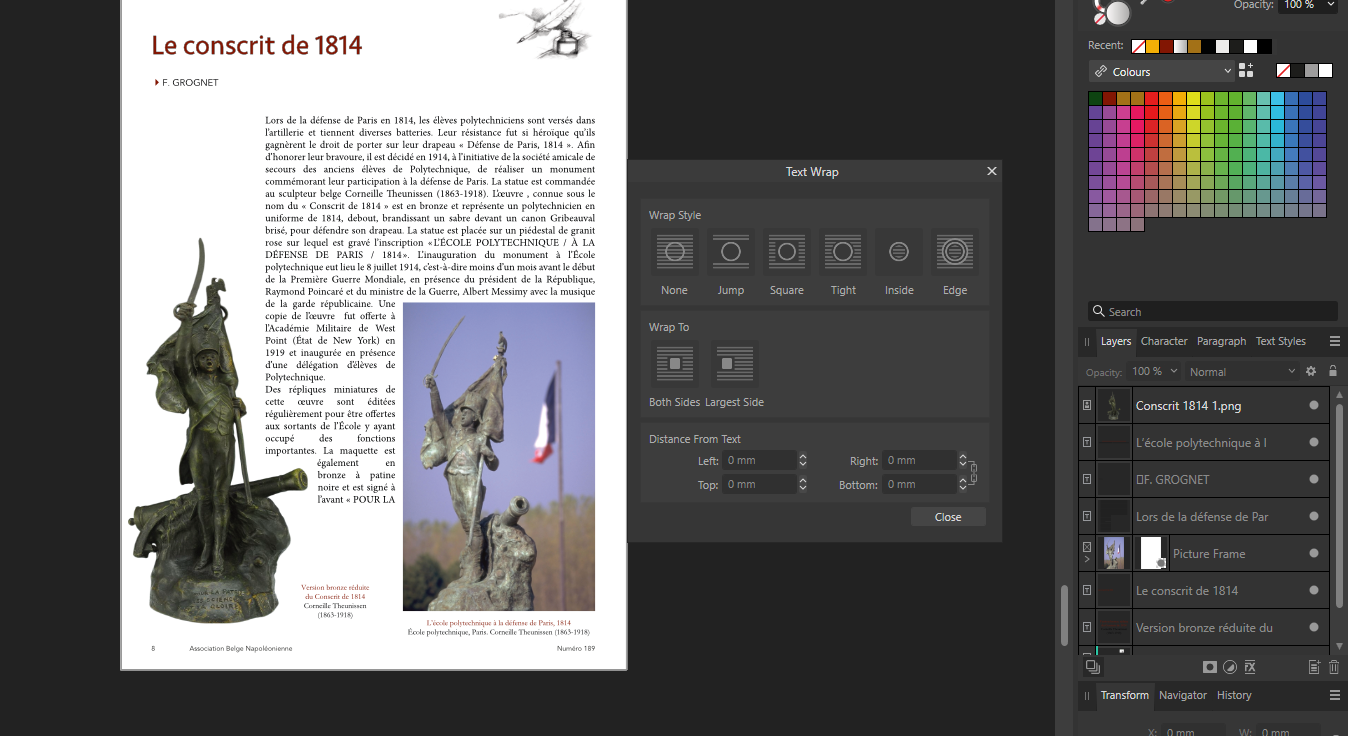This screenshot has height=736, width=1348.
Task: Click the Close button in Text Wrap
Action: pyautogui.click(x=948, y=517)
